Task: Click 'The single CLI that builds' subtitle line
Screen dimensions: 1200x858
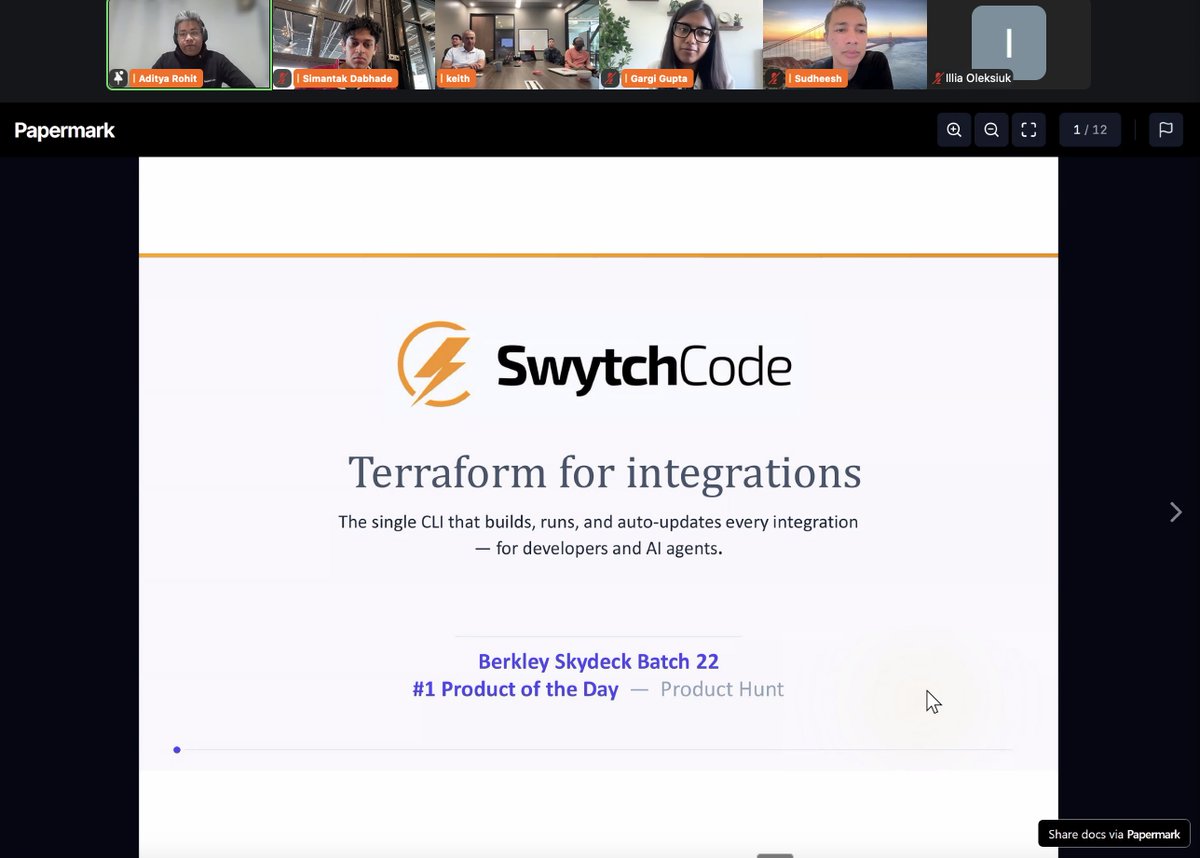Action: (598, 522)
